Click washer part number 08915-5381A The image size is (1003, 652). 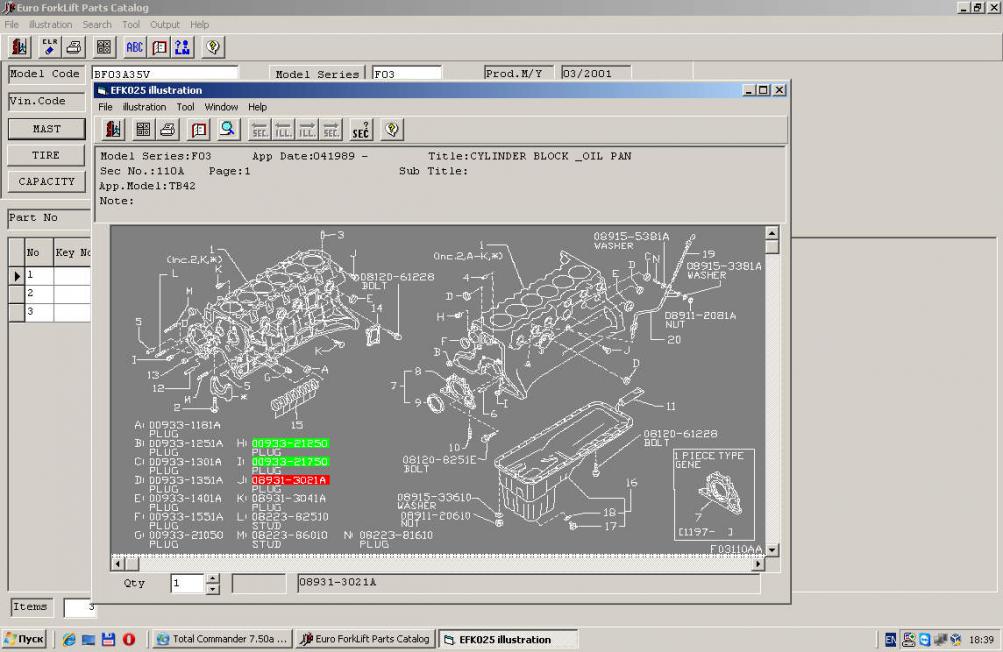point(631,236)
